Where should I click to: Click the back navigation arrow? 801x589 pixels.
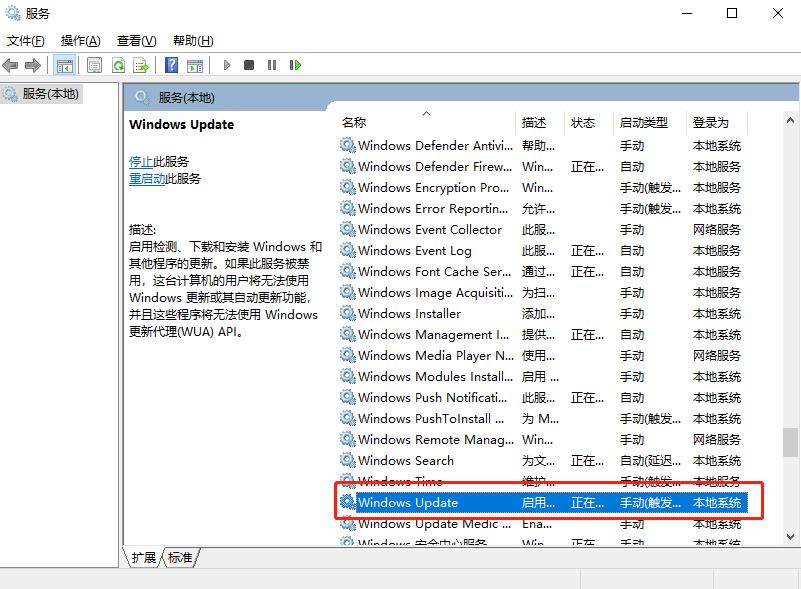tap(11, 64)
